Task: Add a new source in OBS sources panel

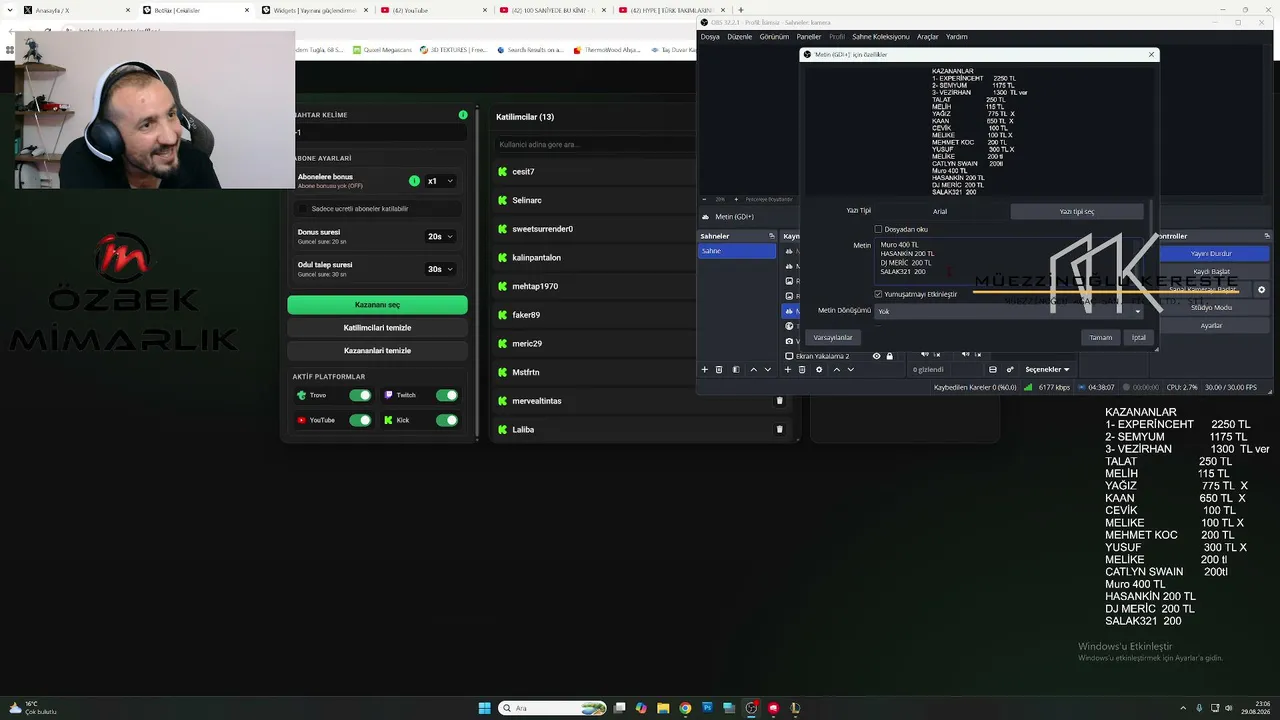Action: coord(787,370)
